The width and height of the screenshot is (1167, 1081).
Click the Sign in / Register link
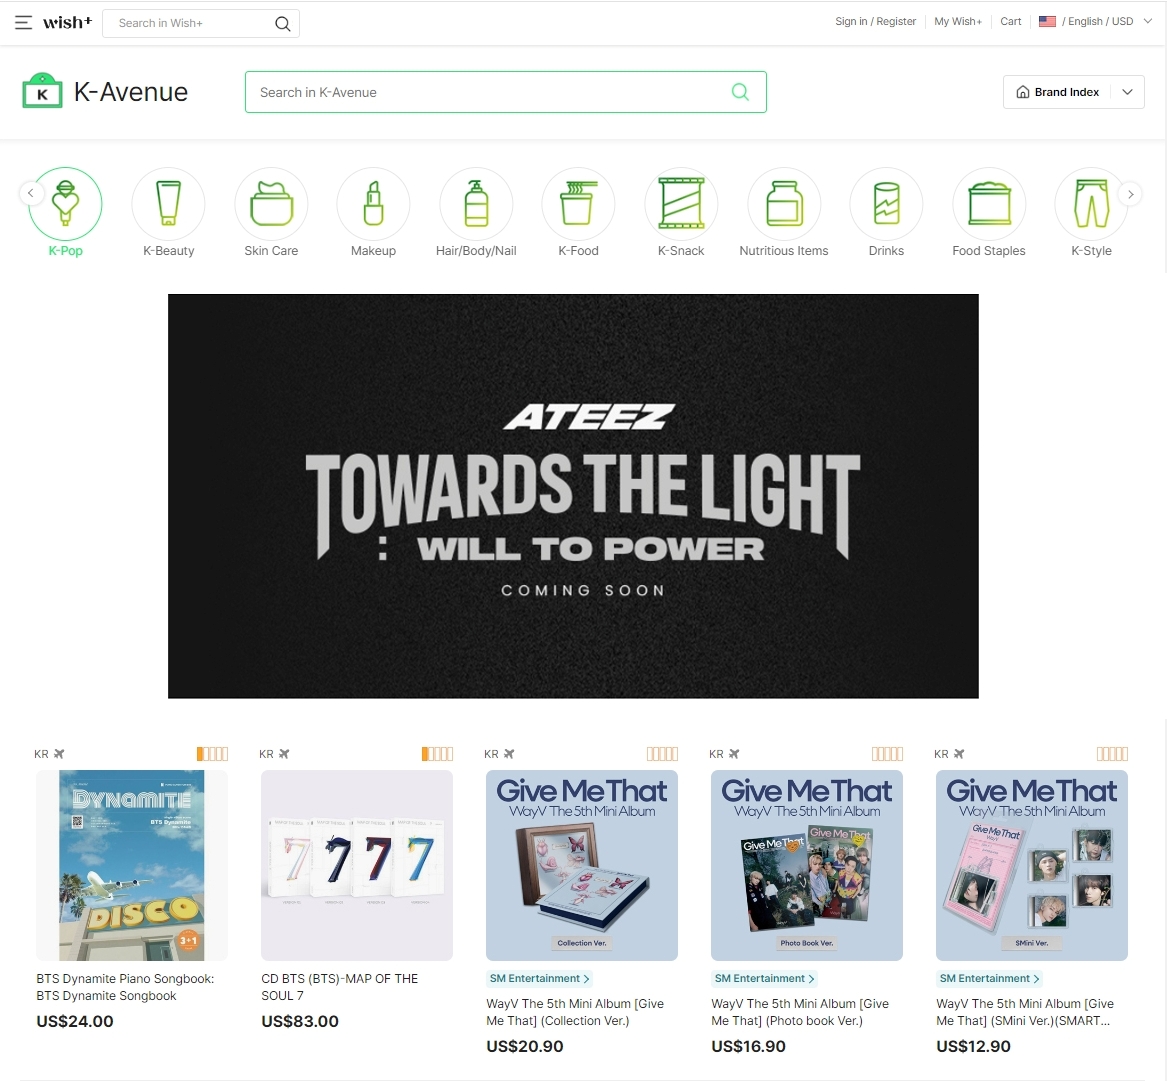pyautogui.click(x=875, y=21)
